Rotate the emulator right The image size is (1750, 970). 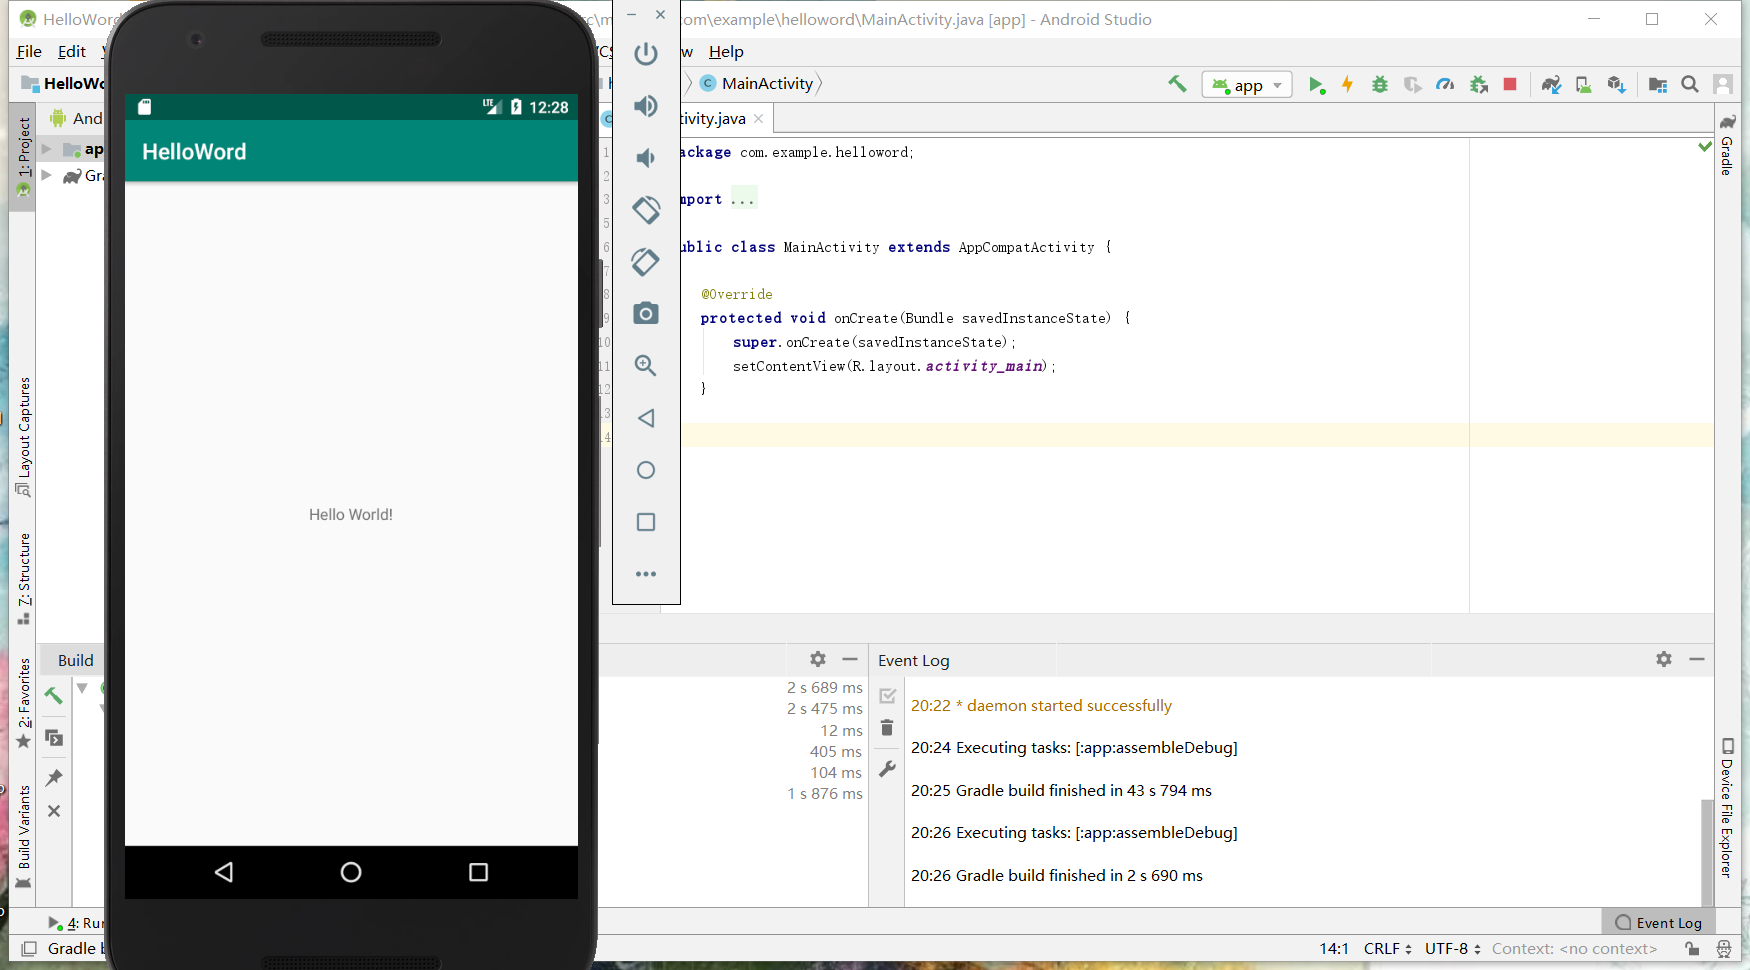pyautogui.click(x=646, y=262)
